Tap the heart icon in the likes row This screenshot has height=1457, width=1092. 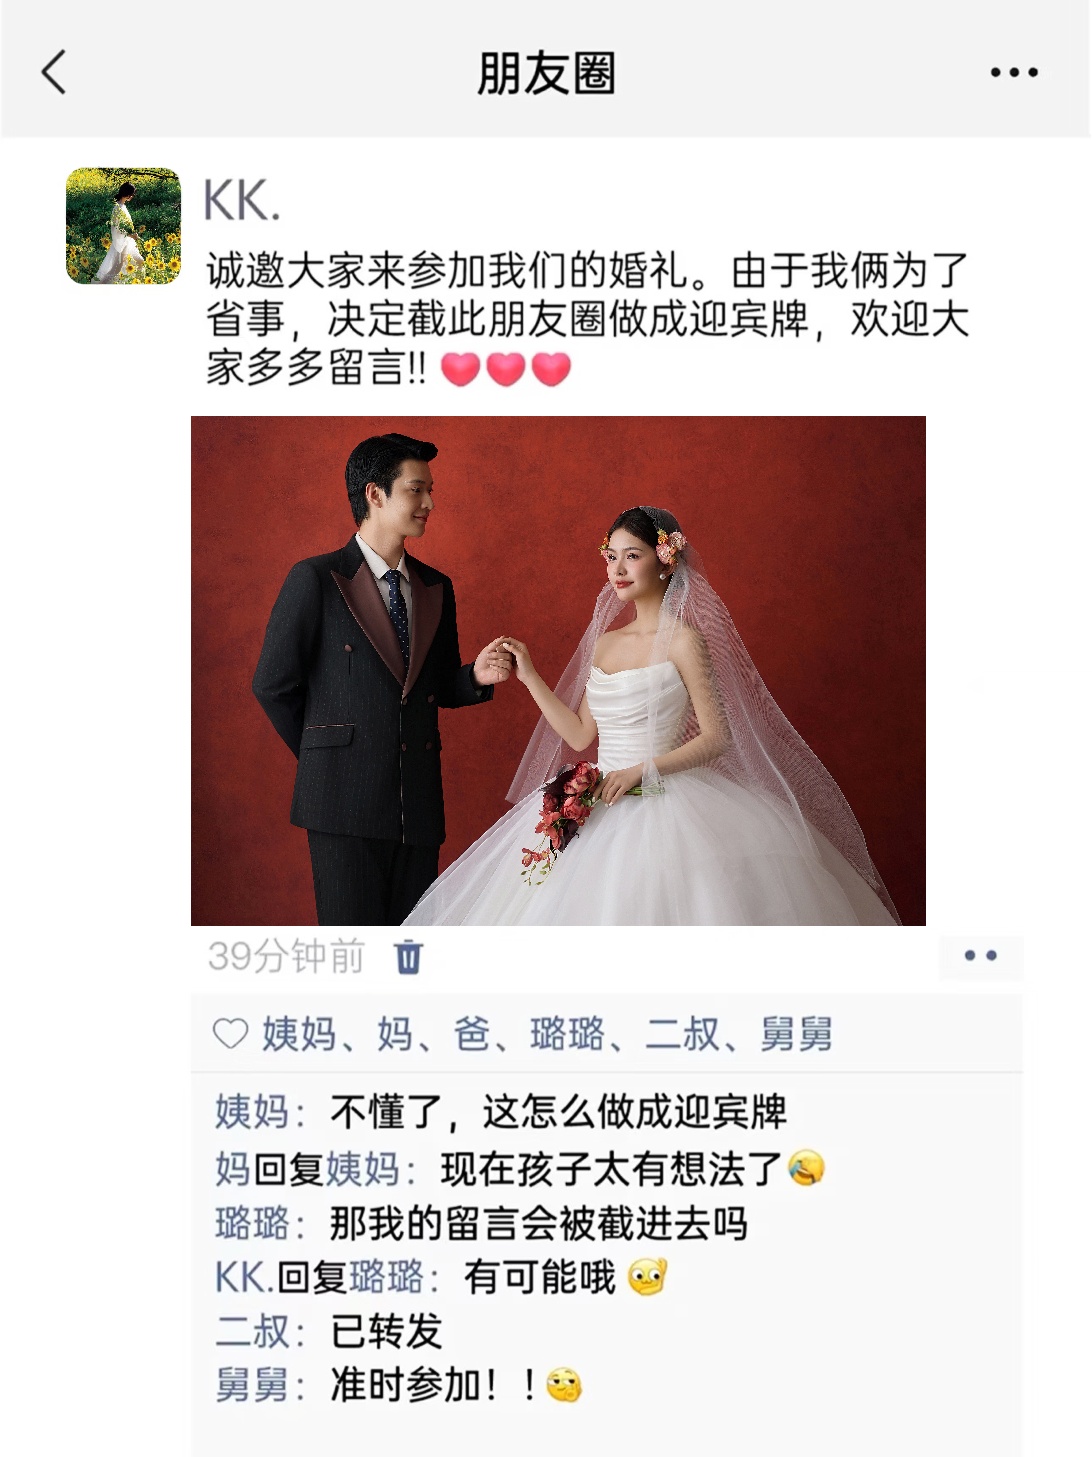231,1033
